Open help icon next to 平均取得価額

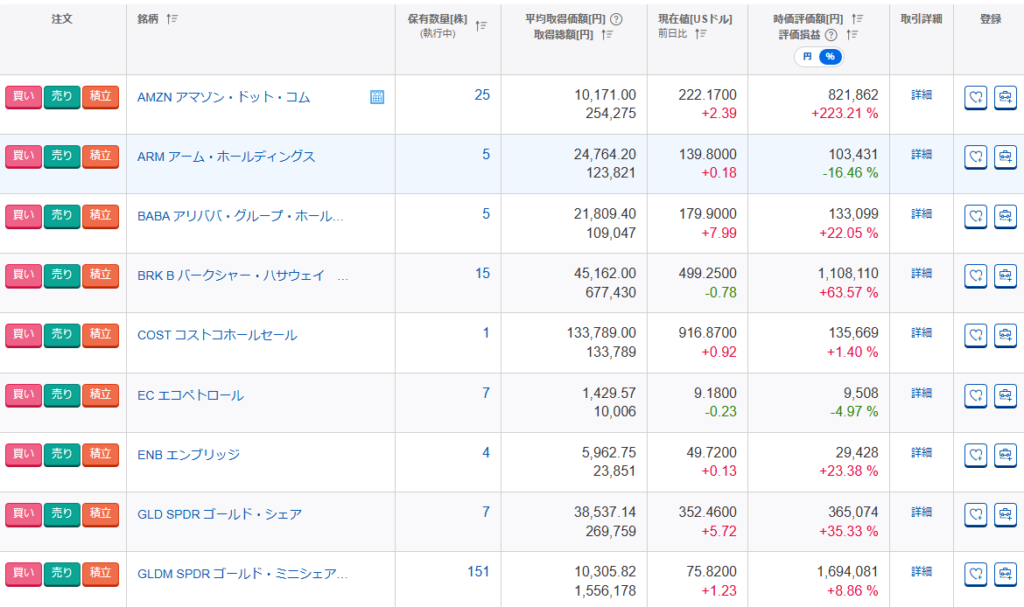tap(616, 19)
